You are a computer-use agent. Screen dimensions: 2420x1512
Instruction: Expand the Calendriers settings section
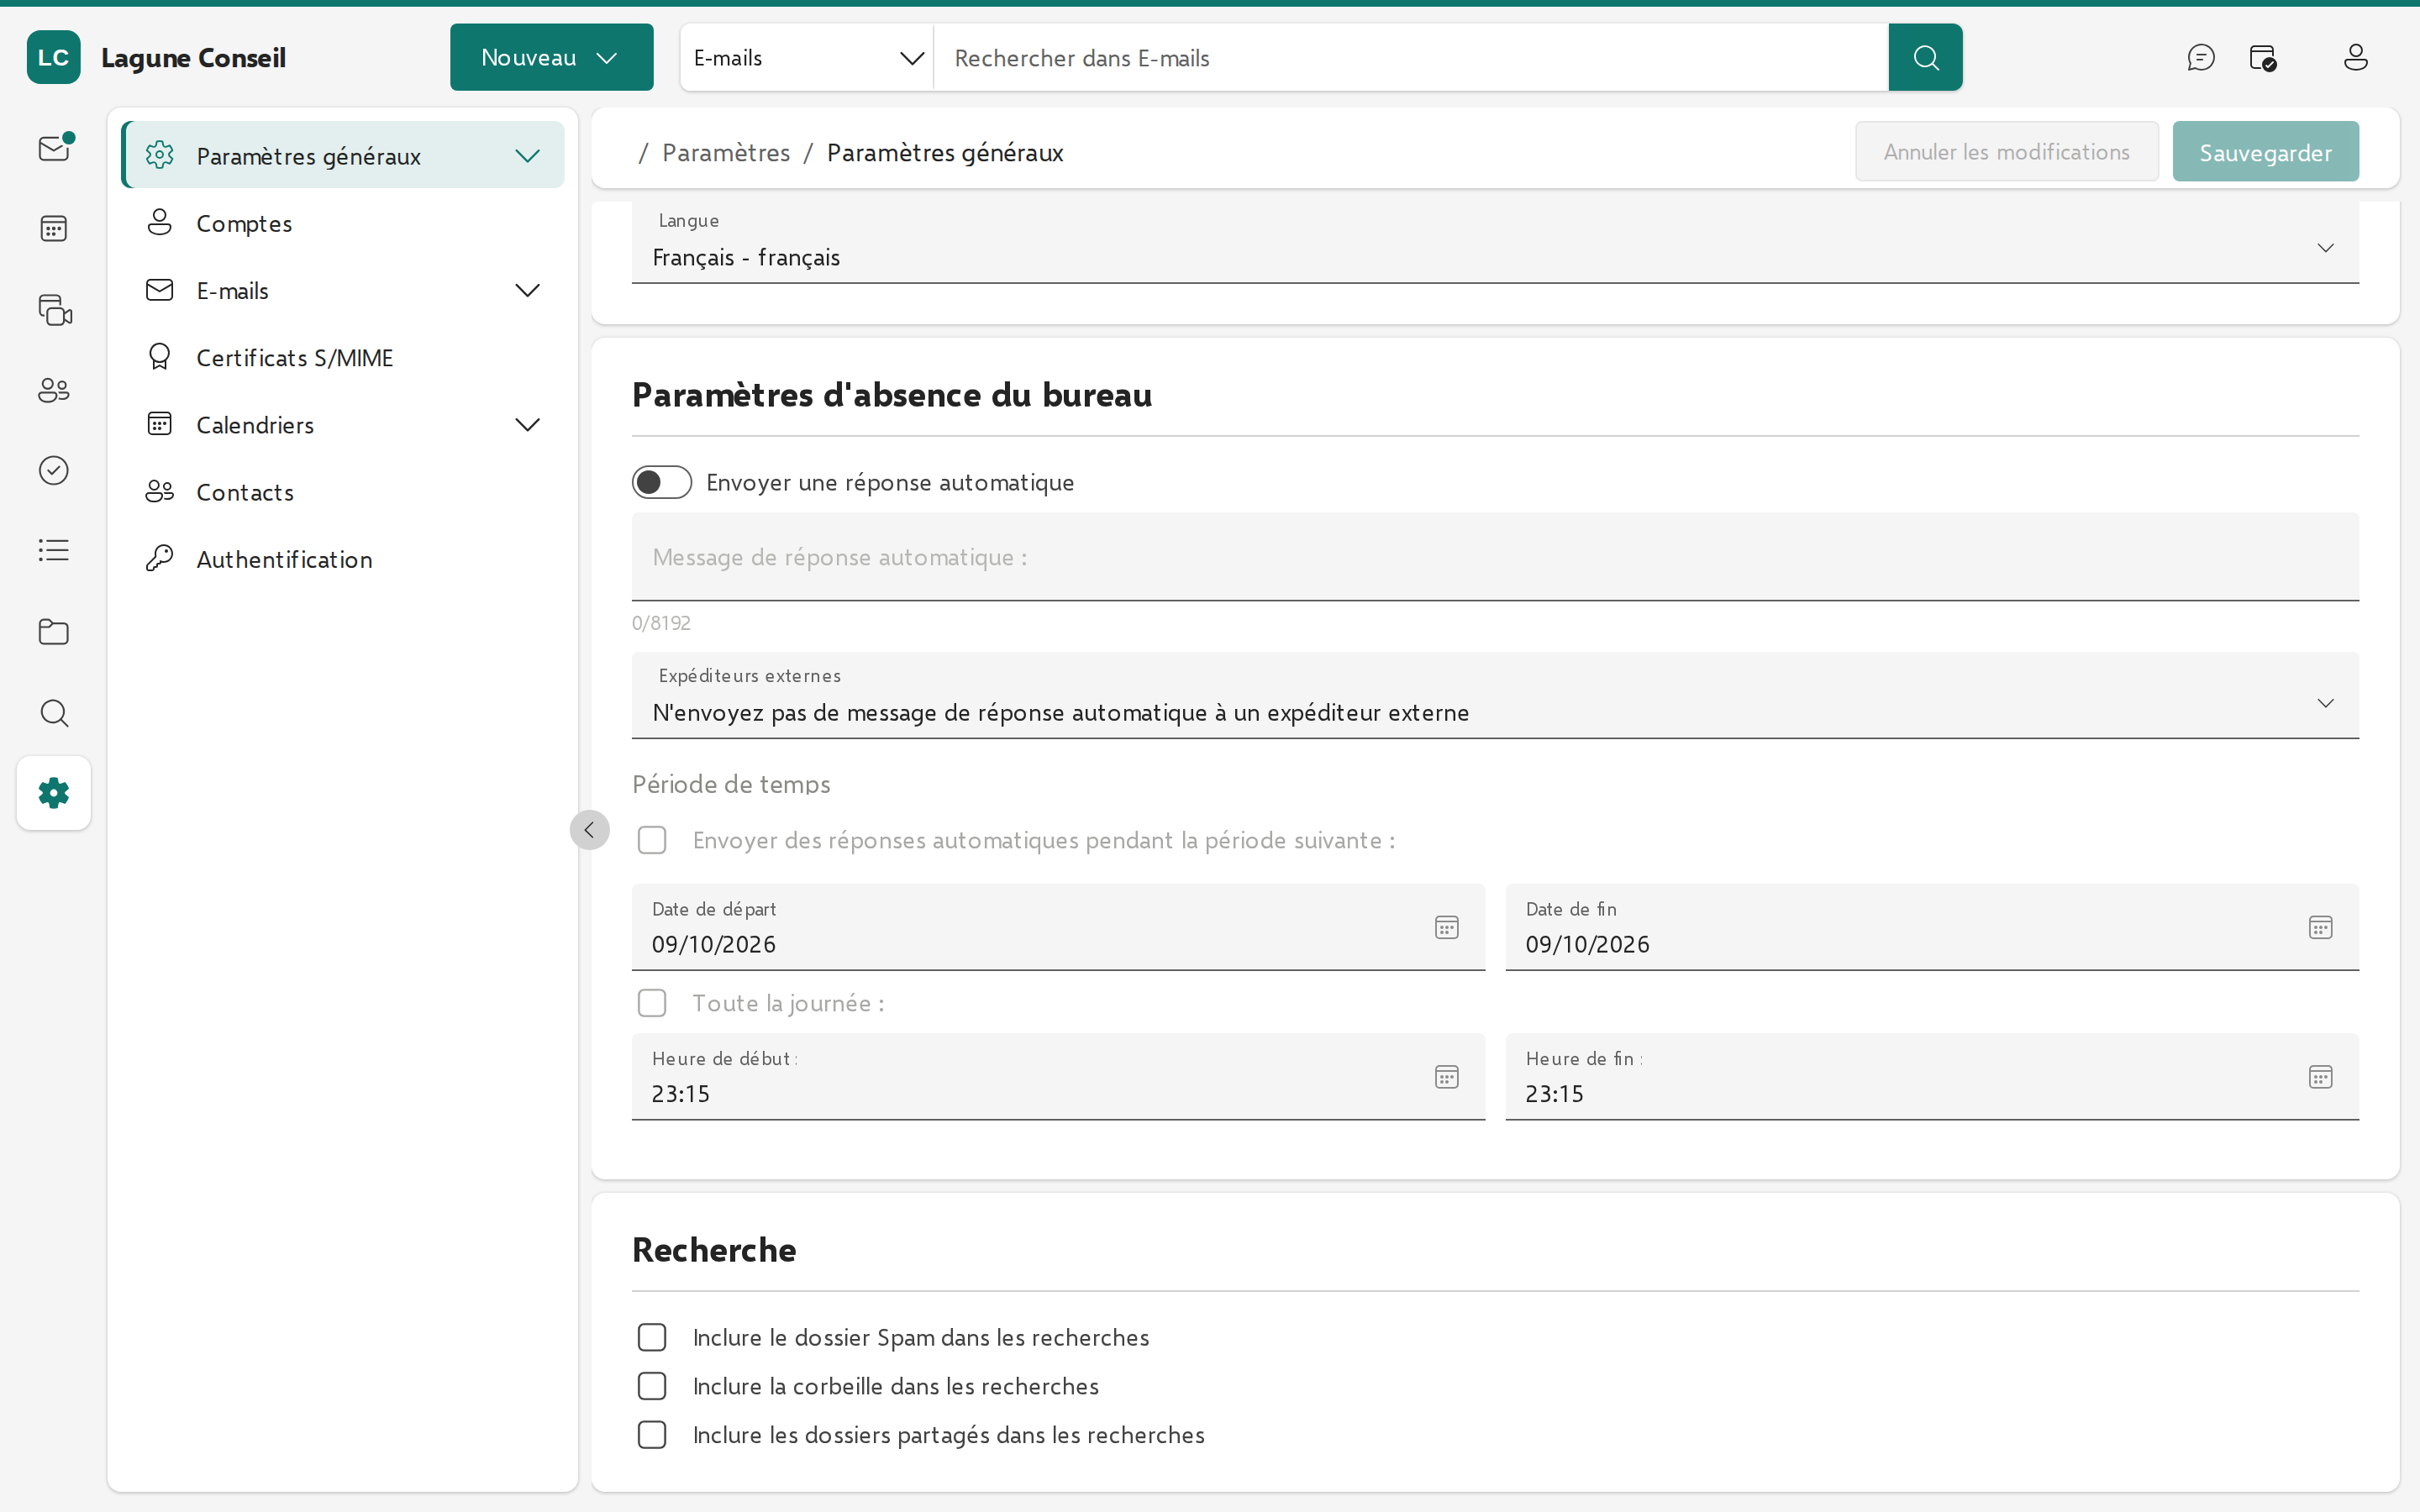click(527, 424)
